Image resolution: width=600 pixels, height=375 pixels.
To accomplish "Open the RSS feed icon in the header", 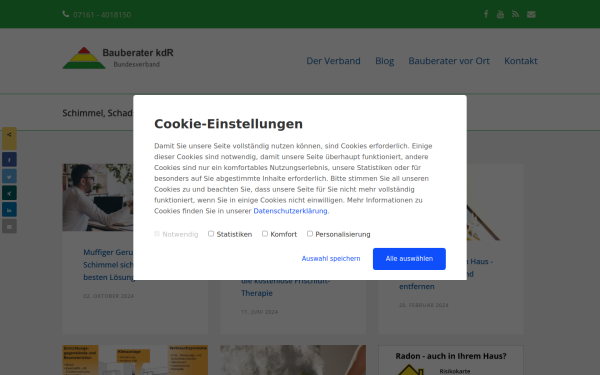I will click(515, 15).
